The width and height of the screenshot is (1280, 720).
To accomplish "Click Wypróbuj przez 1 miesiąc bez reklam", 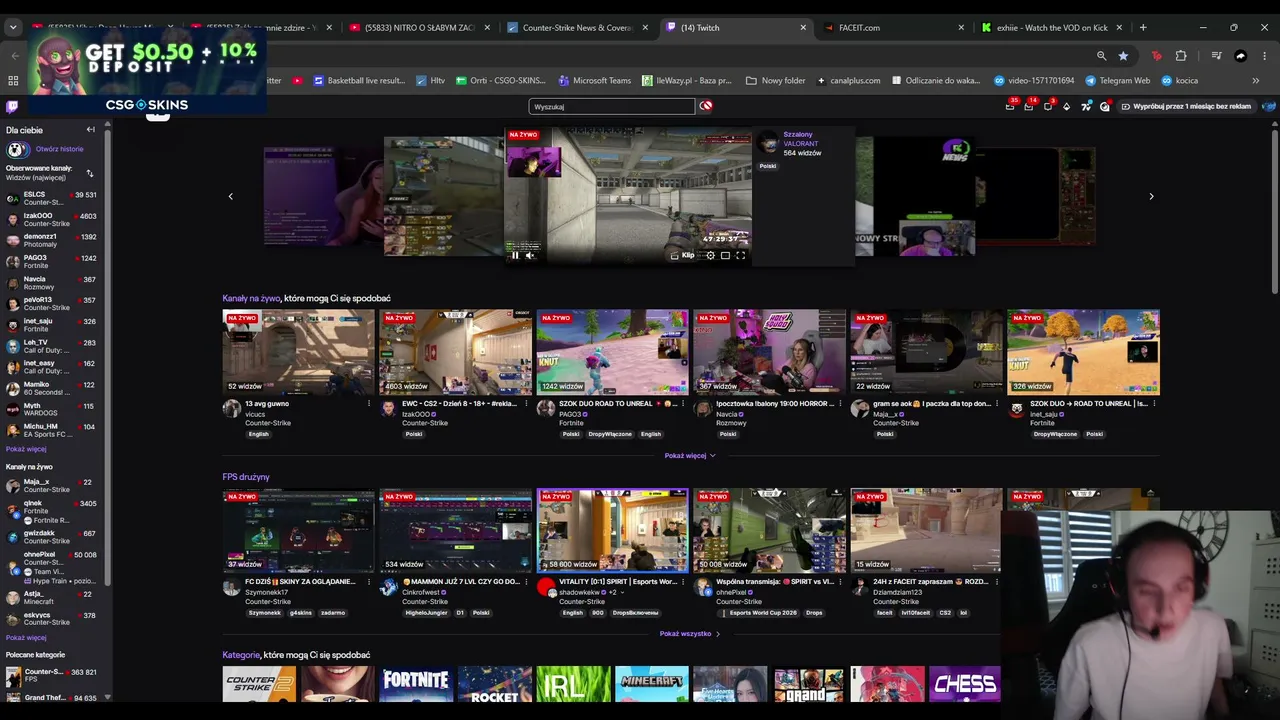I will (1186, 106).
